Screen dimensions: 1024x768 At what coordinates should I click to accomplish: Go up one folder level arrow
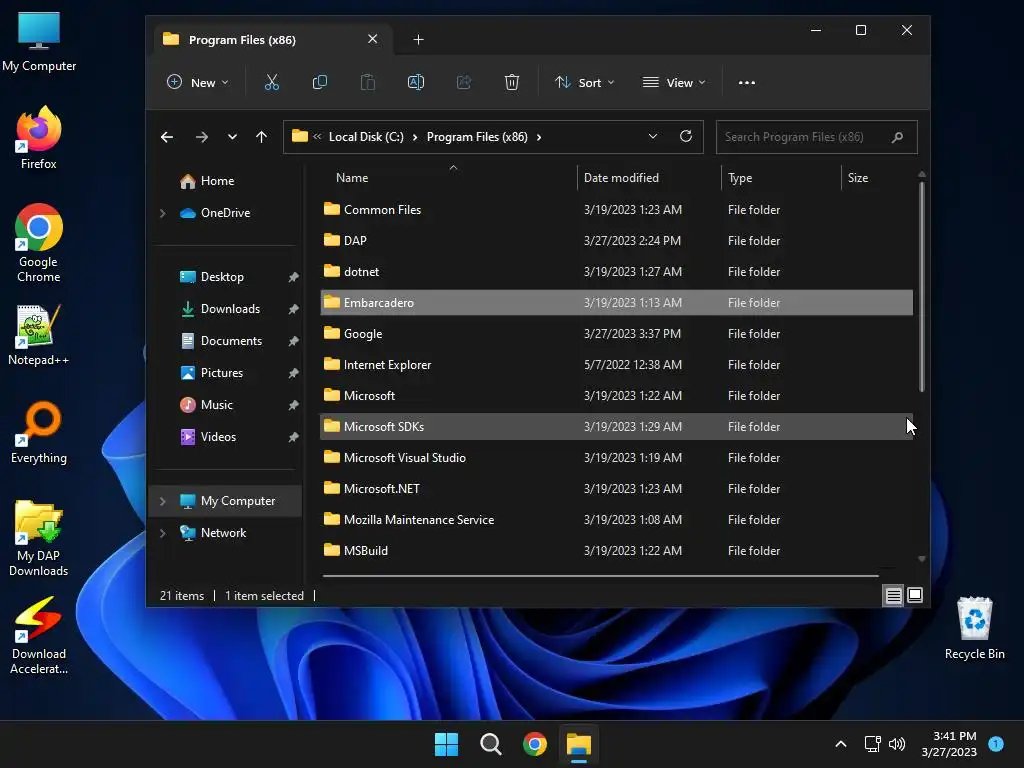(261, 136)
